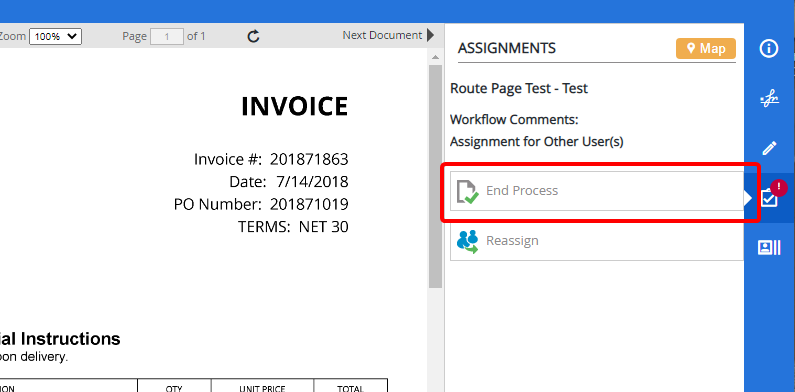Click the circular refresh document icon
795x392 pixels.
[254, 36]
